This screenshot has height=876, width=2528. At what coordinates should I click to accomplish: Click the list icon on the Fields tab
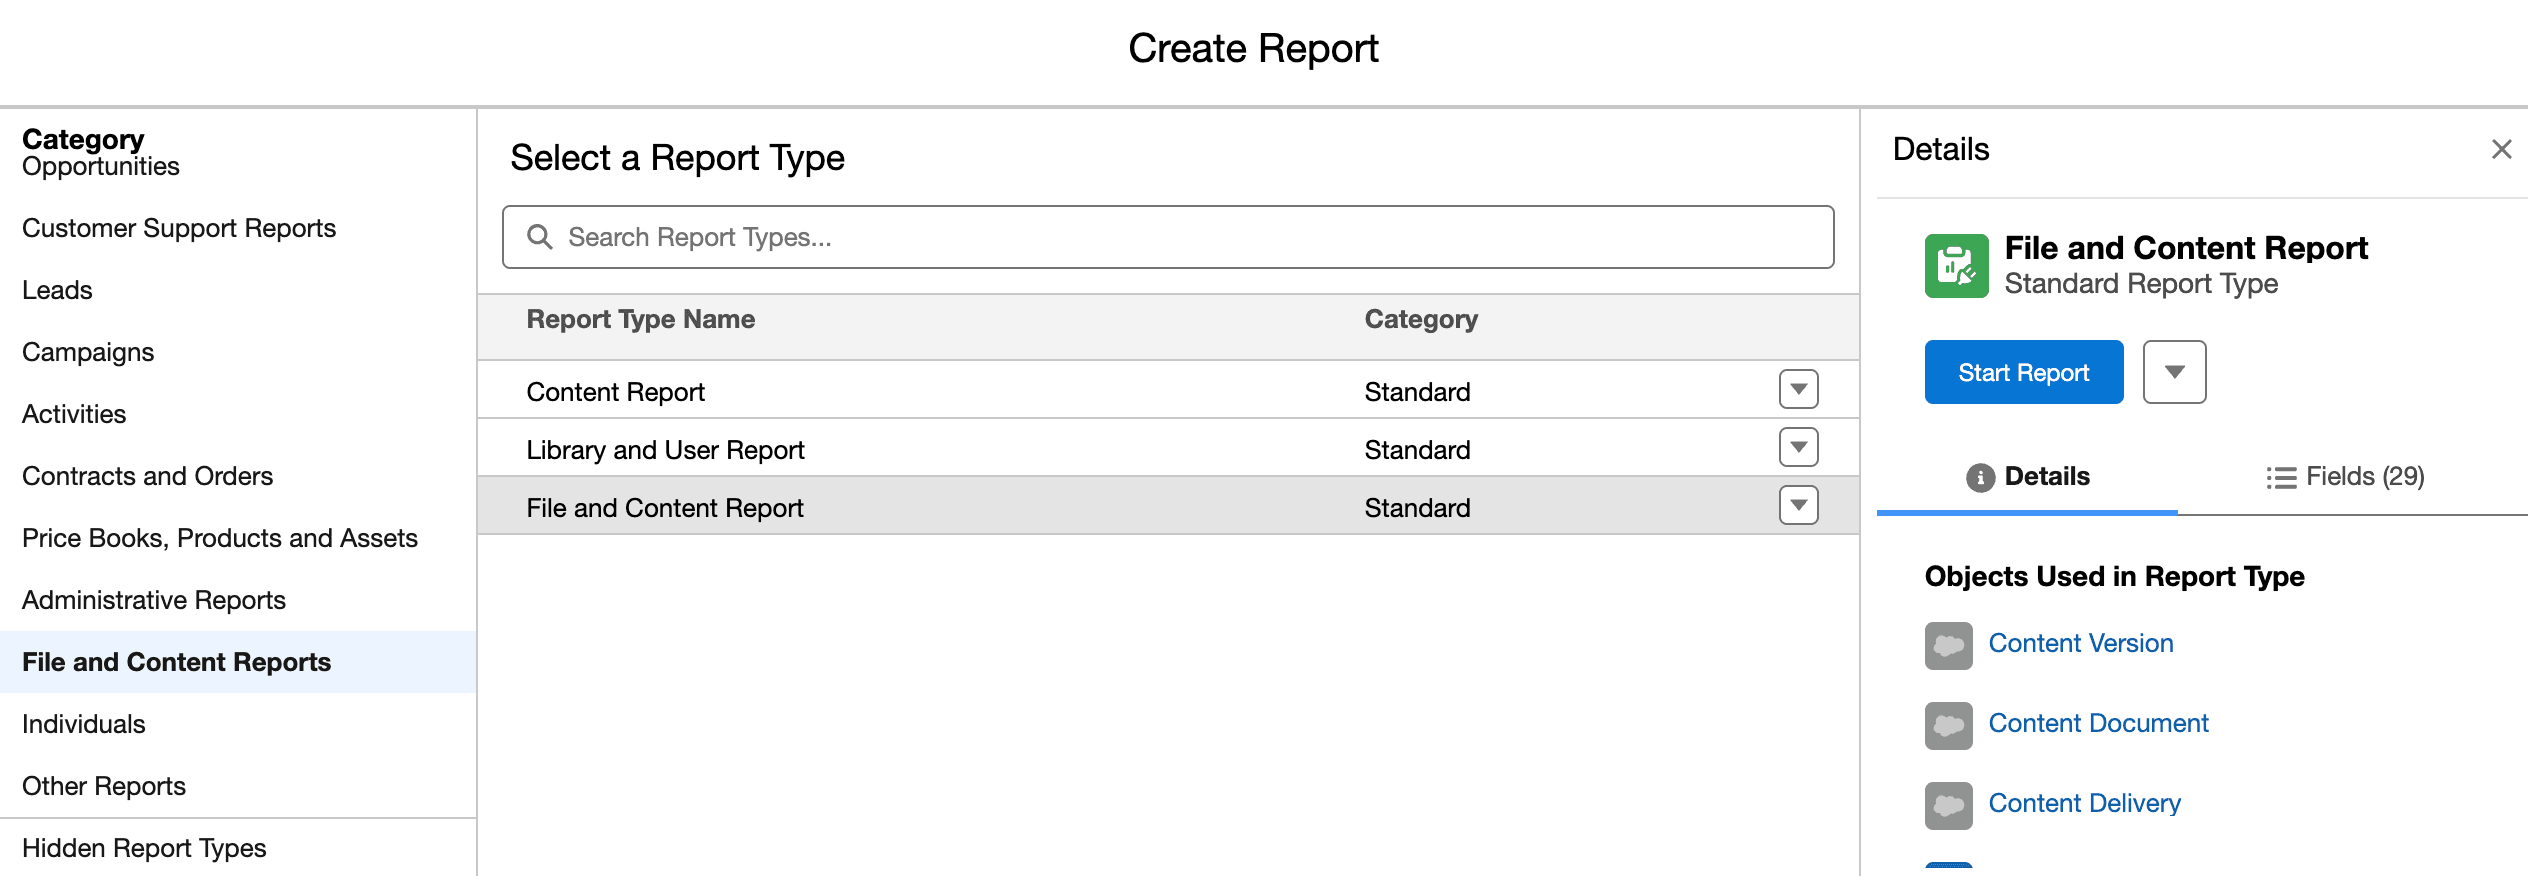2281,477
